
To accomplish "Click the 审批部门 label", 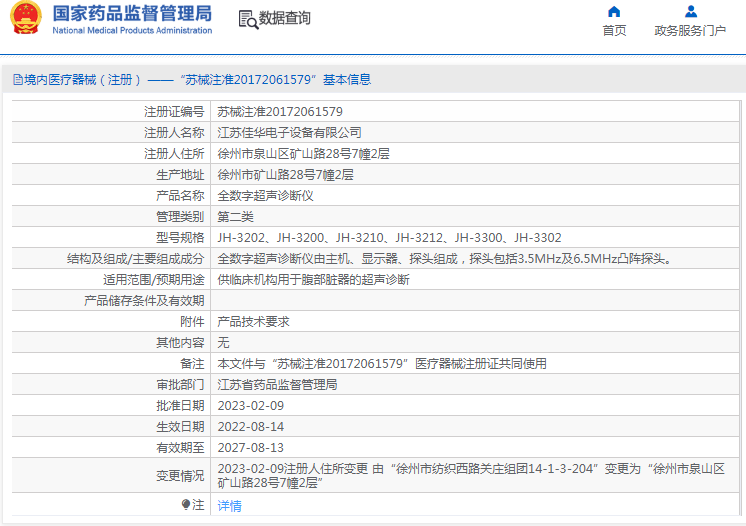I will click(x=180, y=384).
